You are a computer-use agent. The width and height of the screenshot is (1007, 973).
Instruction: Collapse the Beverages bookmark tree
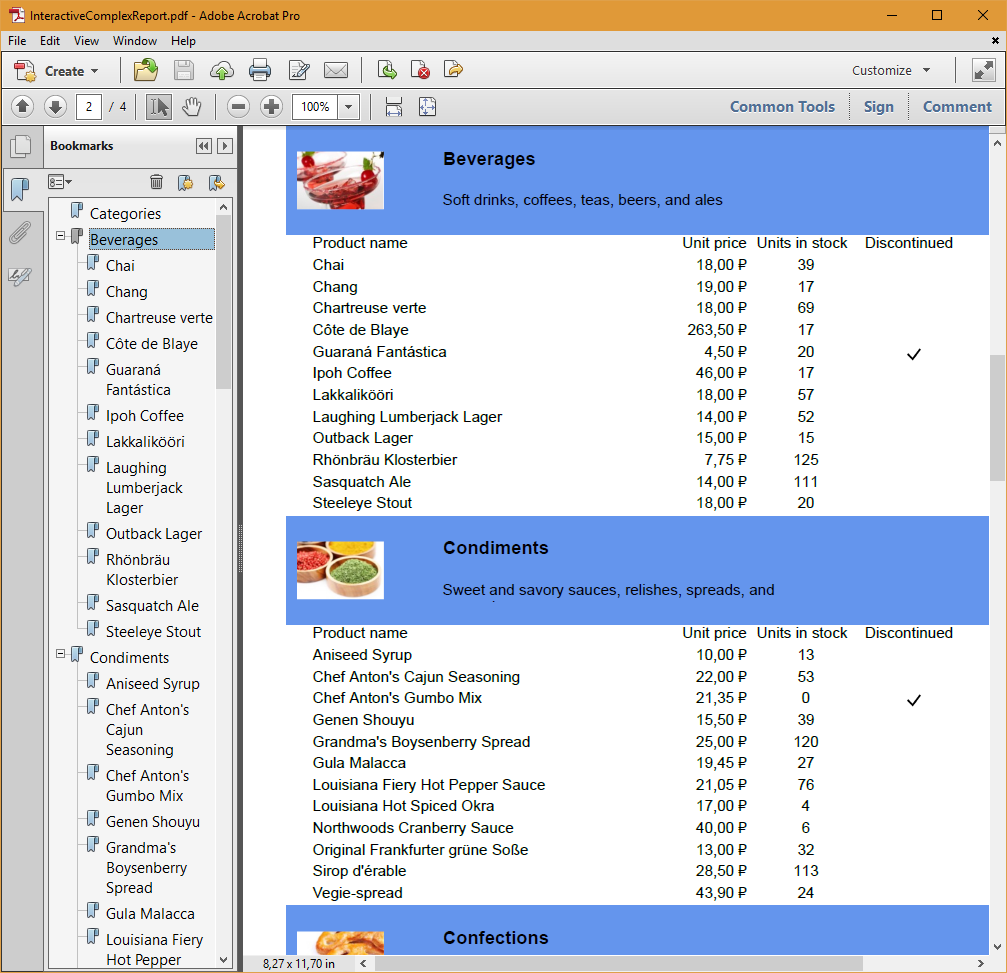coord(60,236)
